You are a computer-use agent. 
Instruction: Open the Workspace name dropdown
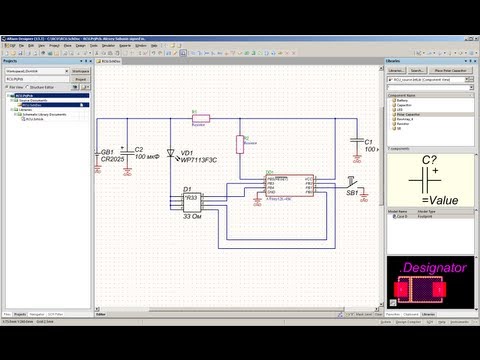click(67, 71)
